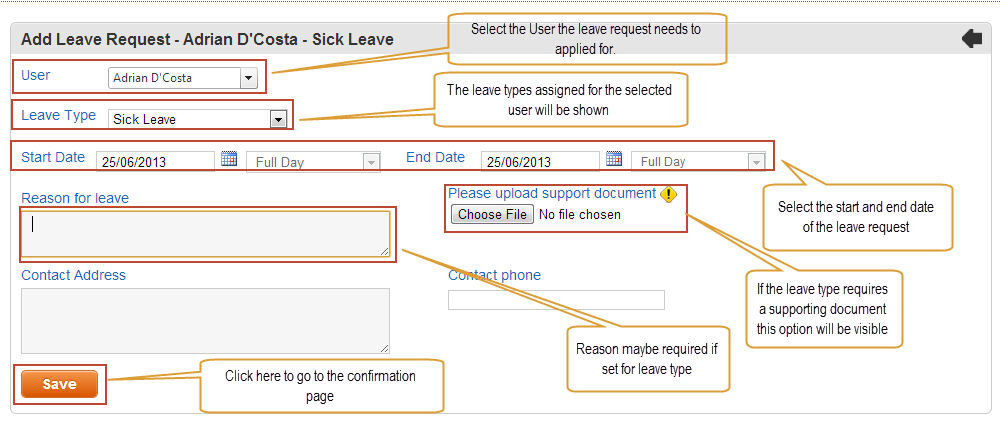Click the back arrow icon in header
The width and height of the screenshot is (1000, 428).
pos(972,40)
